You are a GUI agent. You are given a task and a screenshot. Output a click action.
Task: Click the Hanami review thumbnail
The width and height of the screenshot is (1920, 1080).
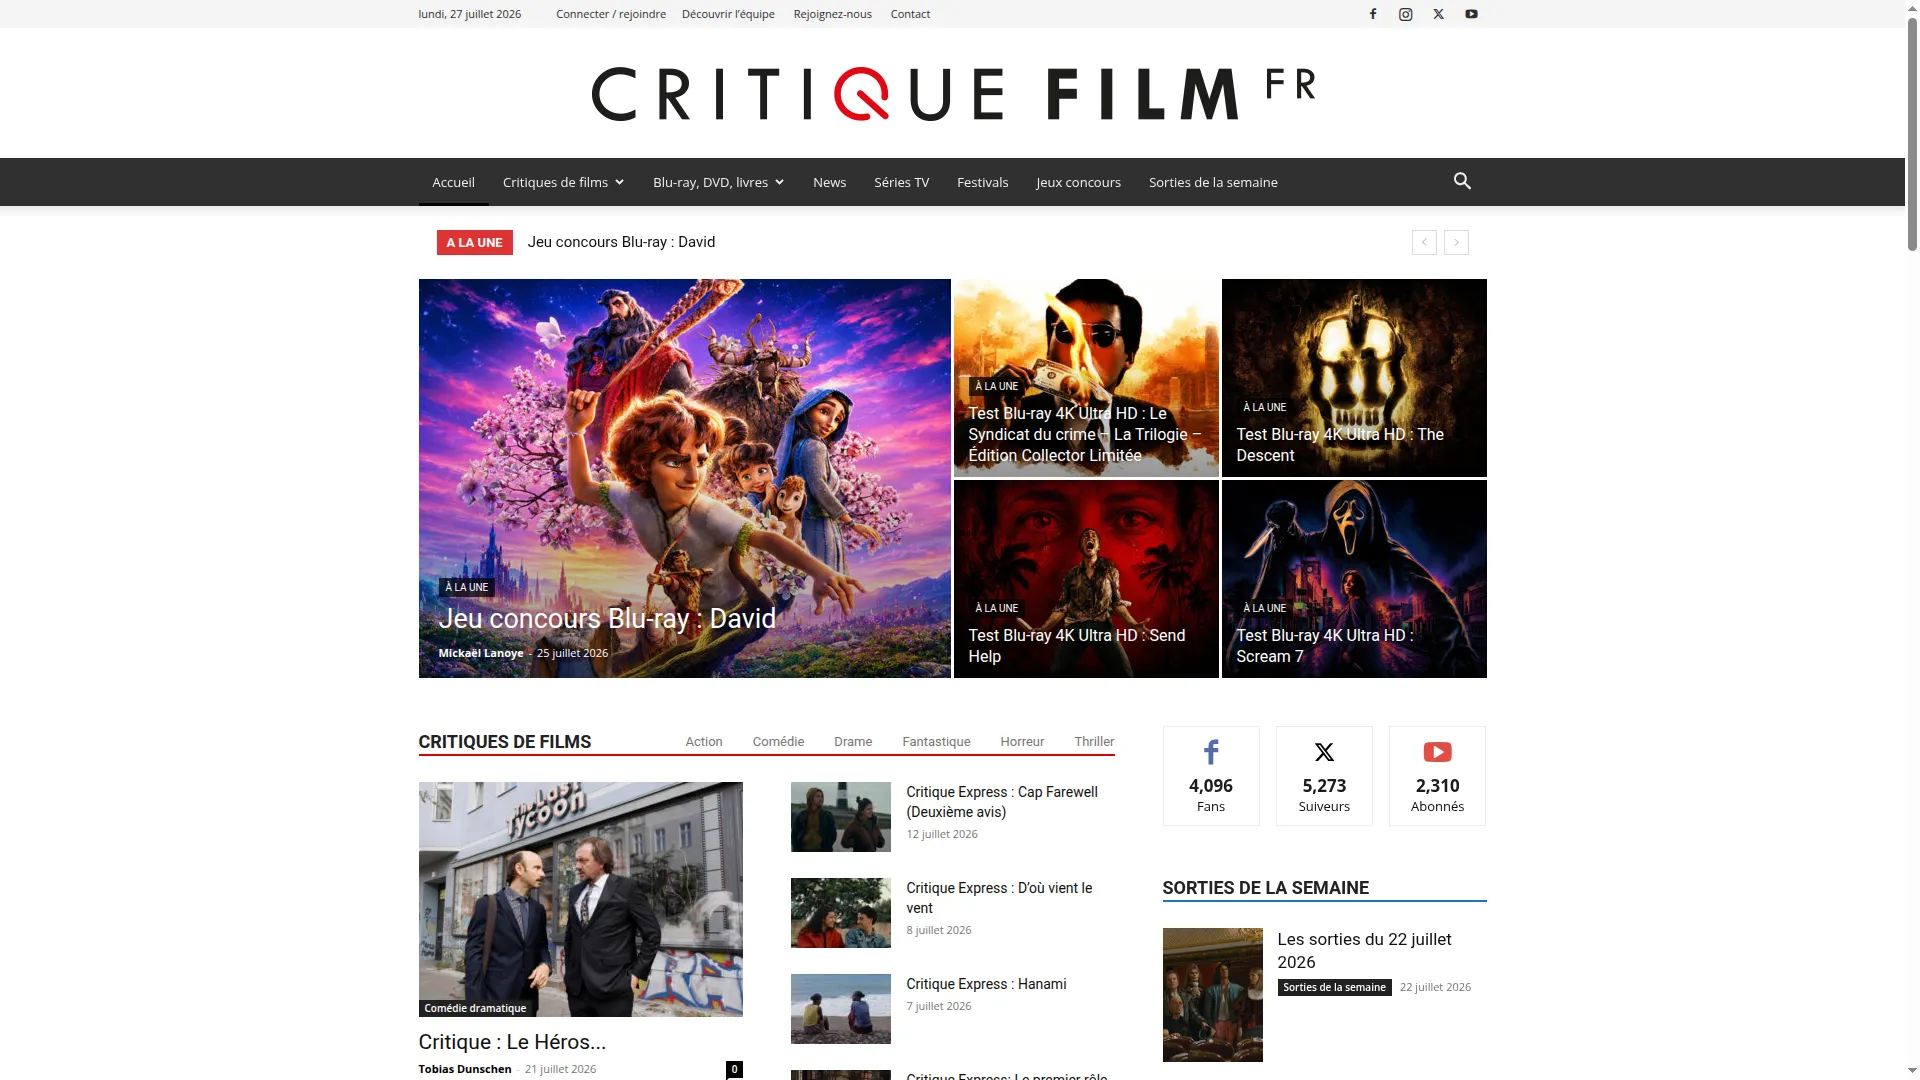[840, 1009]
